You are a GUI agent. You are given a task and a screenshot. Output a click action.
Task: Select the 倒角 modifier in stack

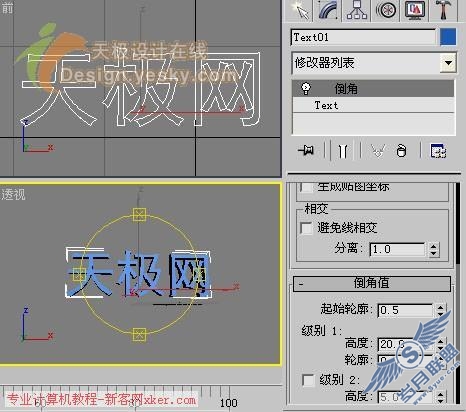point(373,89)
